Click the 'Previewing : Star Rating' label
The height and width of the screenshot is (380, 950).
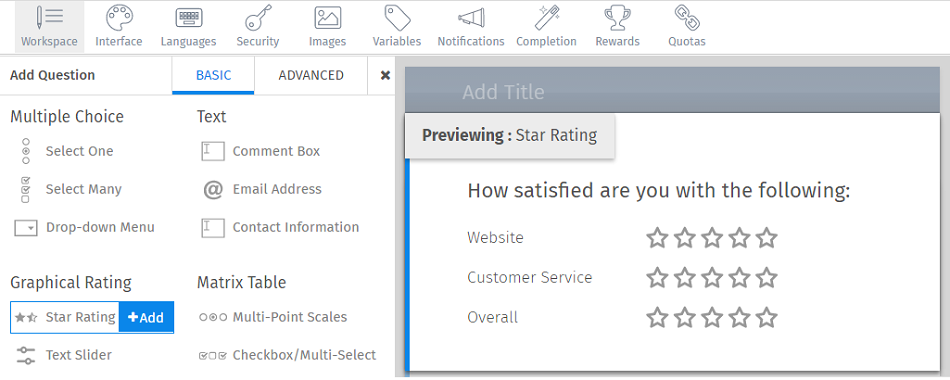click(x=510, y=135)
